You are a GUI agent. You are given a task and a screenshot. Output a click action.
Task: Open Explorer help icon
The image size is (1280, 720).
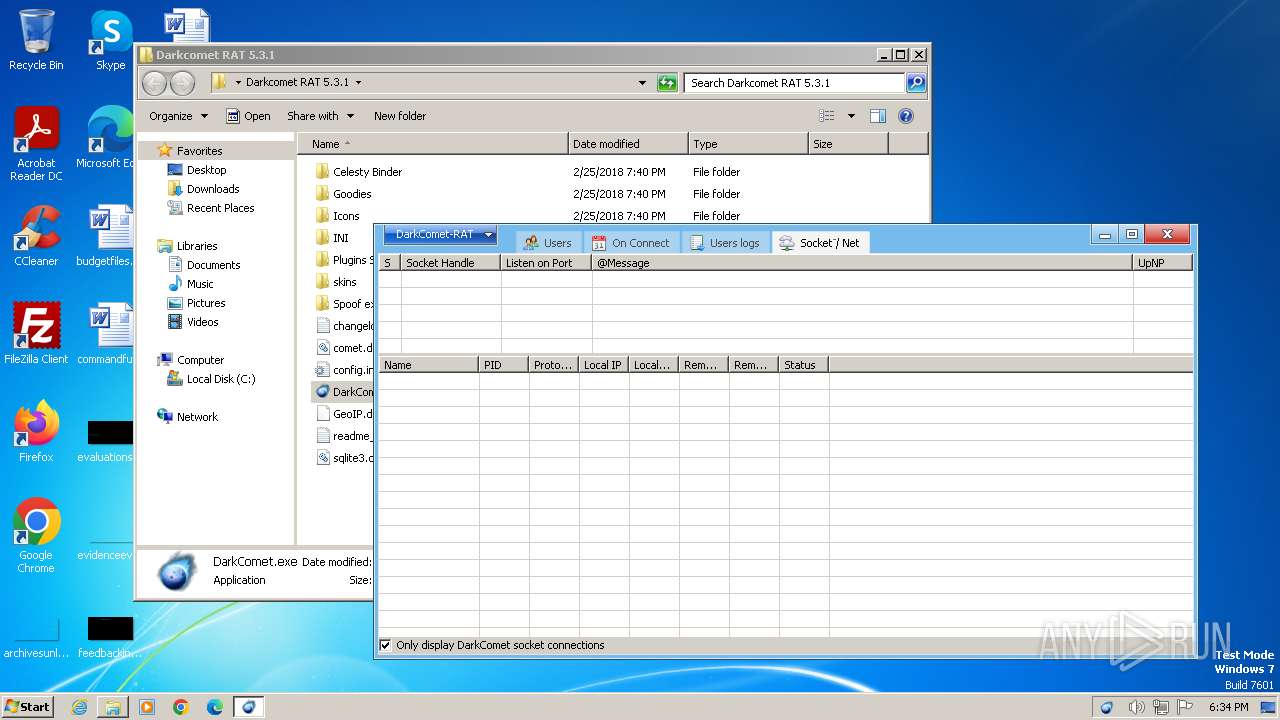(906, 116)
